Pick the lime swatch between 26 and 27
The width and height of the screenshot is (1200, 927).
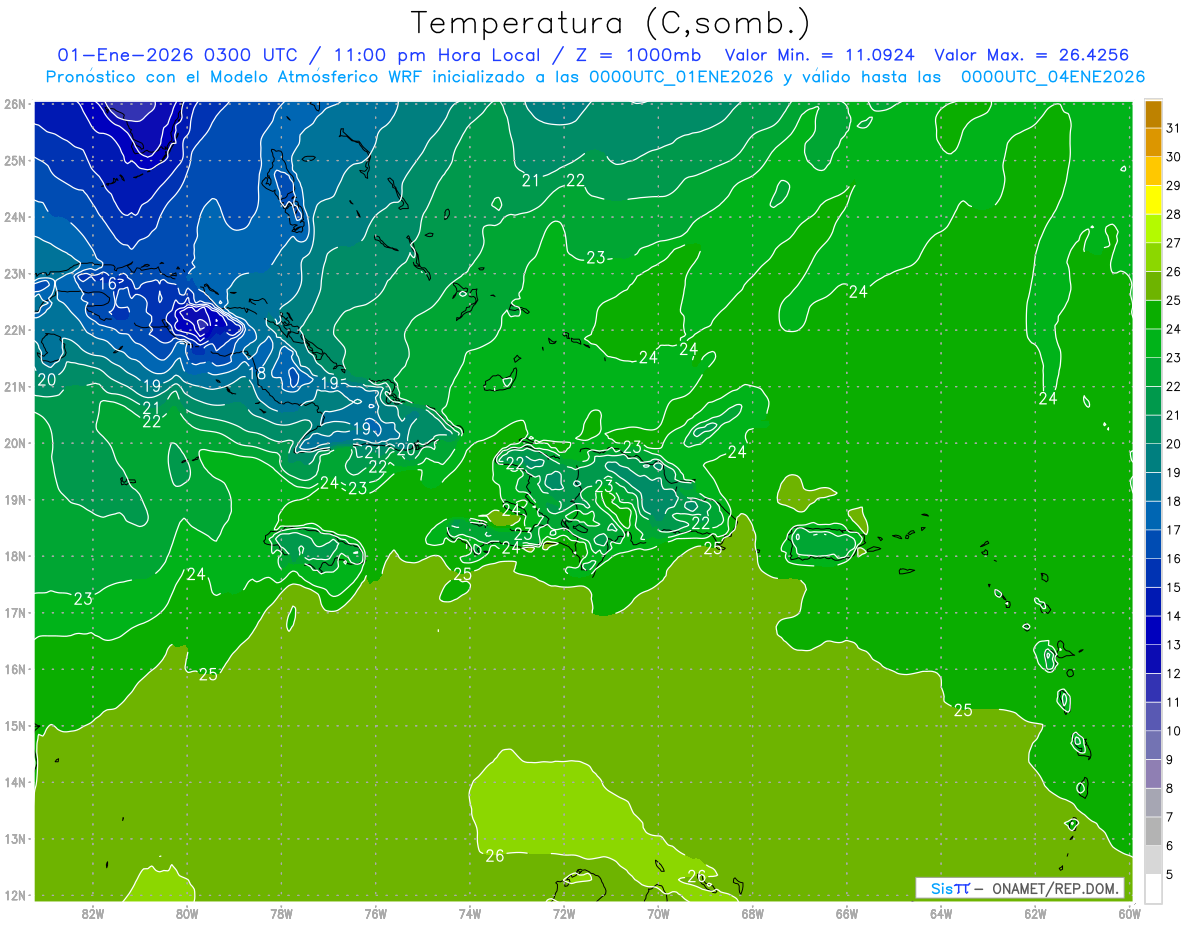1153,257
